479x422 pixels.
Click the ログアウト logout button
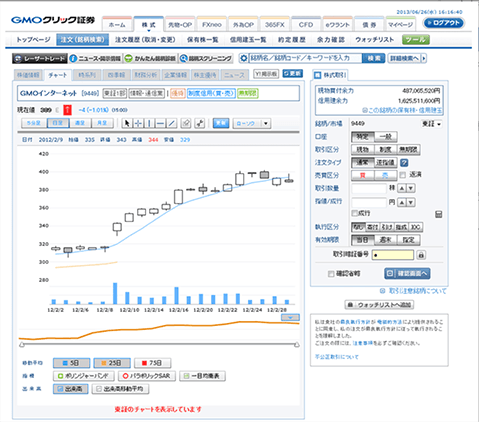443,23
